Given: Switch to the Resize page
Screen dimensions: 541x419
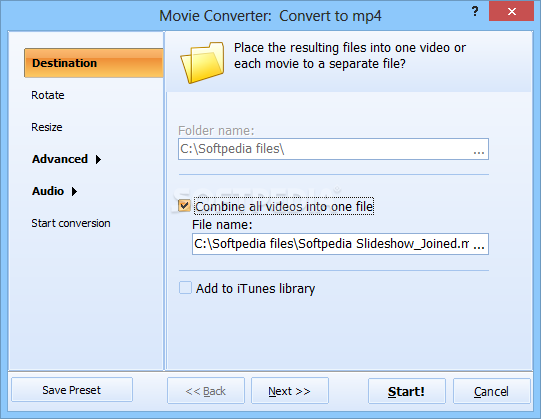Looking at the screenshot, I should pos(47,127).
